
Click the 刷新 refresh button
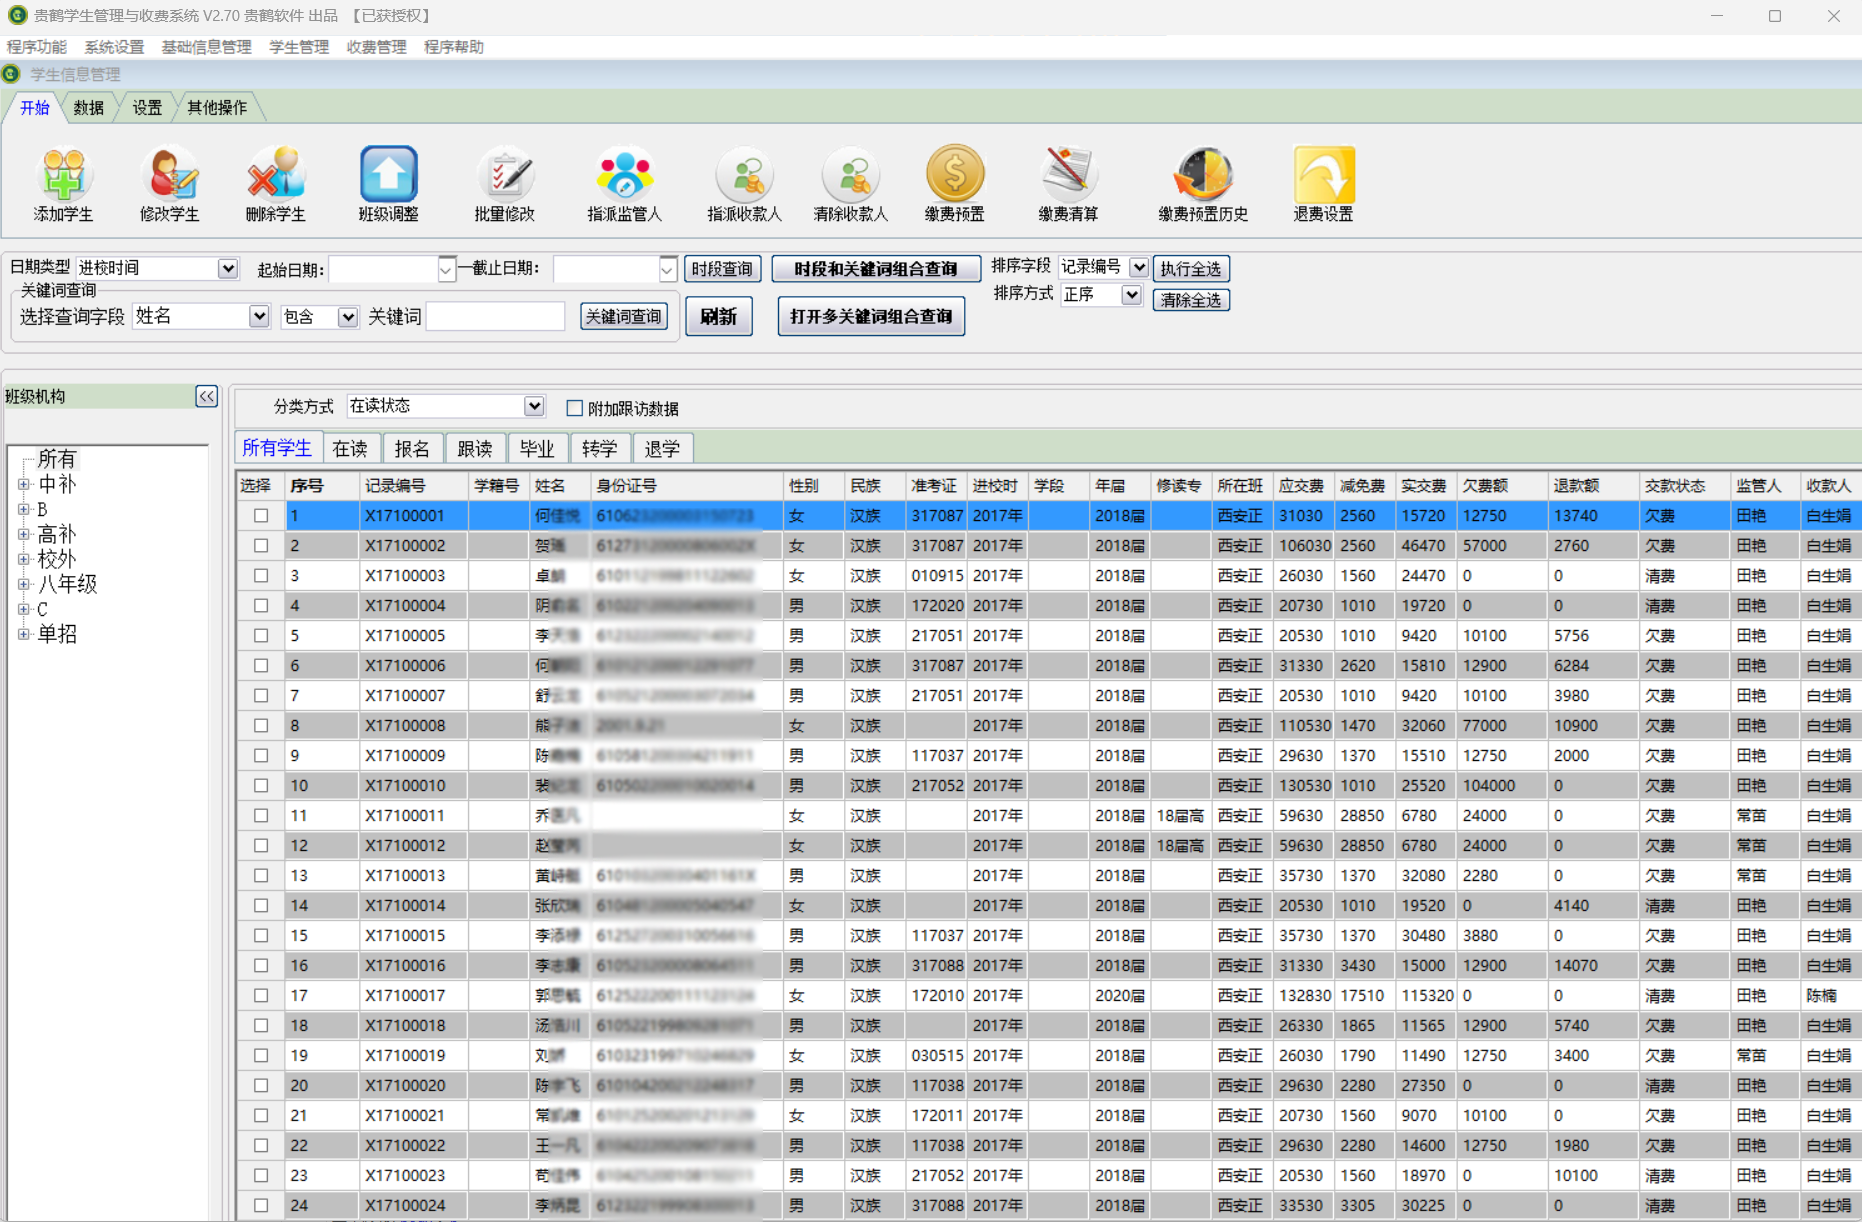pos(718,317)
